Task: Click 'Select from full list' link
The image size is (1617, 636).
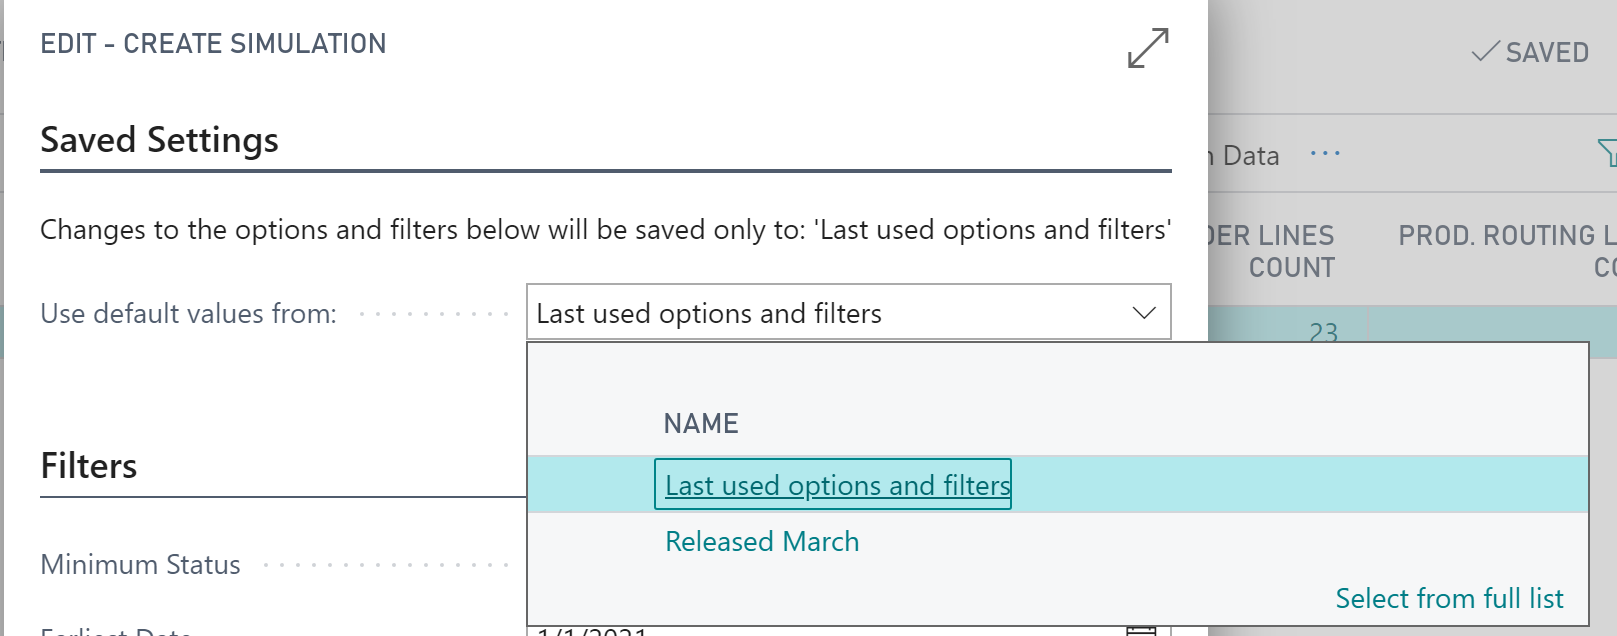Action: point(1449,598)
